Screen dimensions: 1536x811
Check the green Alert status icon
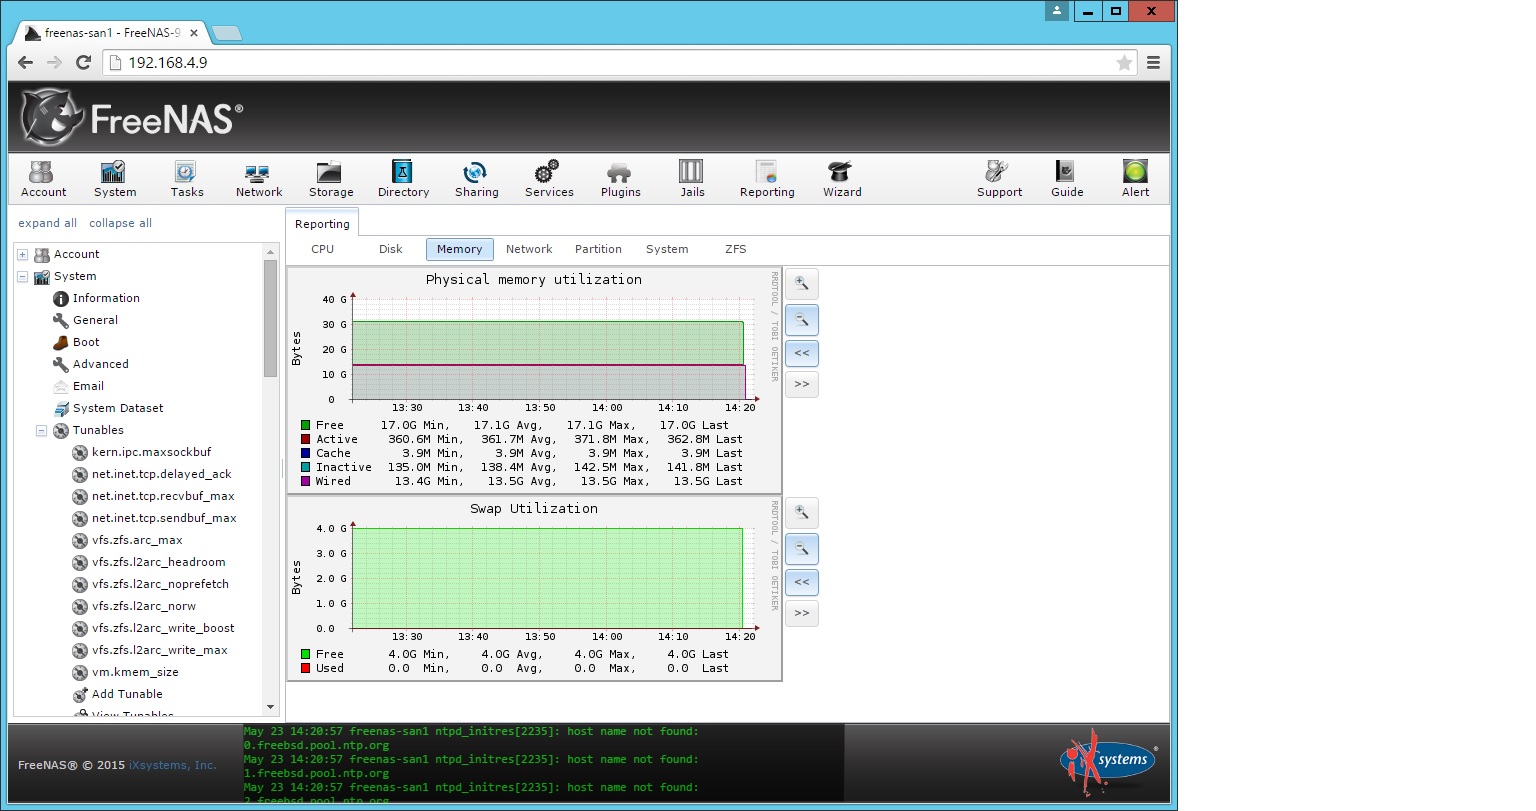(1135, 179)
